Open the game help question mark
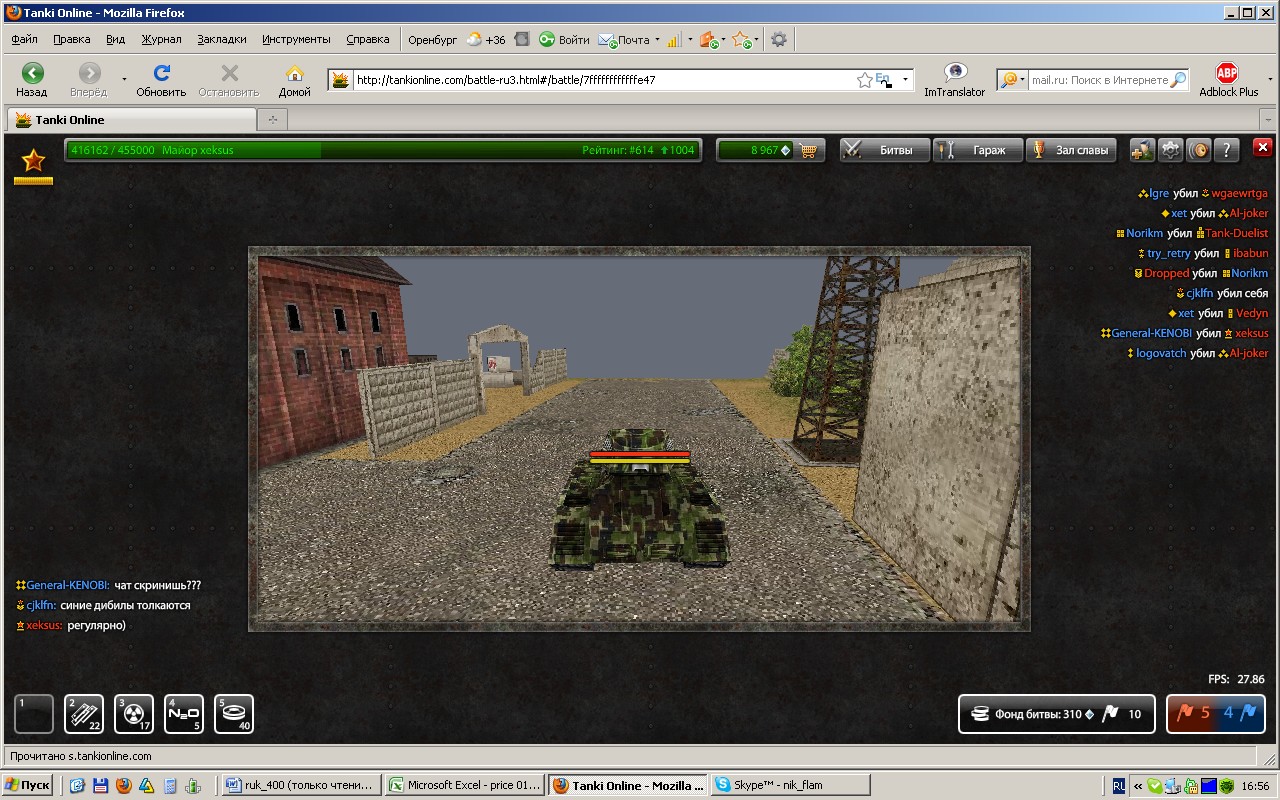 1227,150
